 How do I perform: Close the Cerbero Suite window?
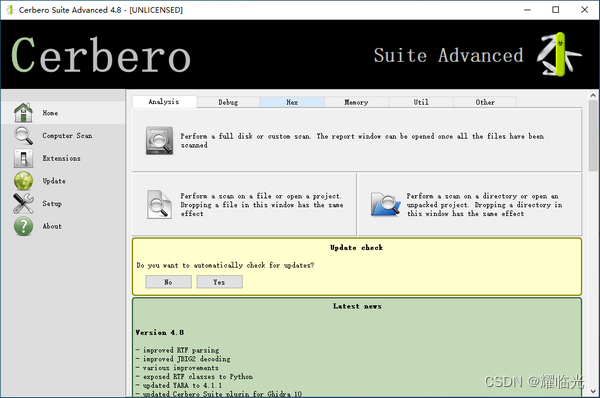click(x=585, y=10)
